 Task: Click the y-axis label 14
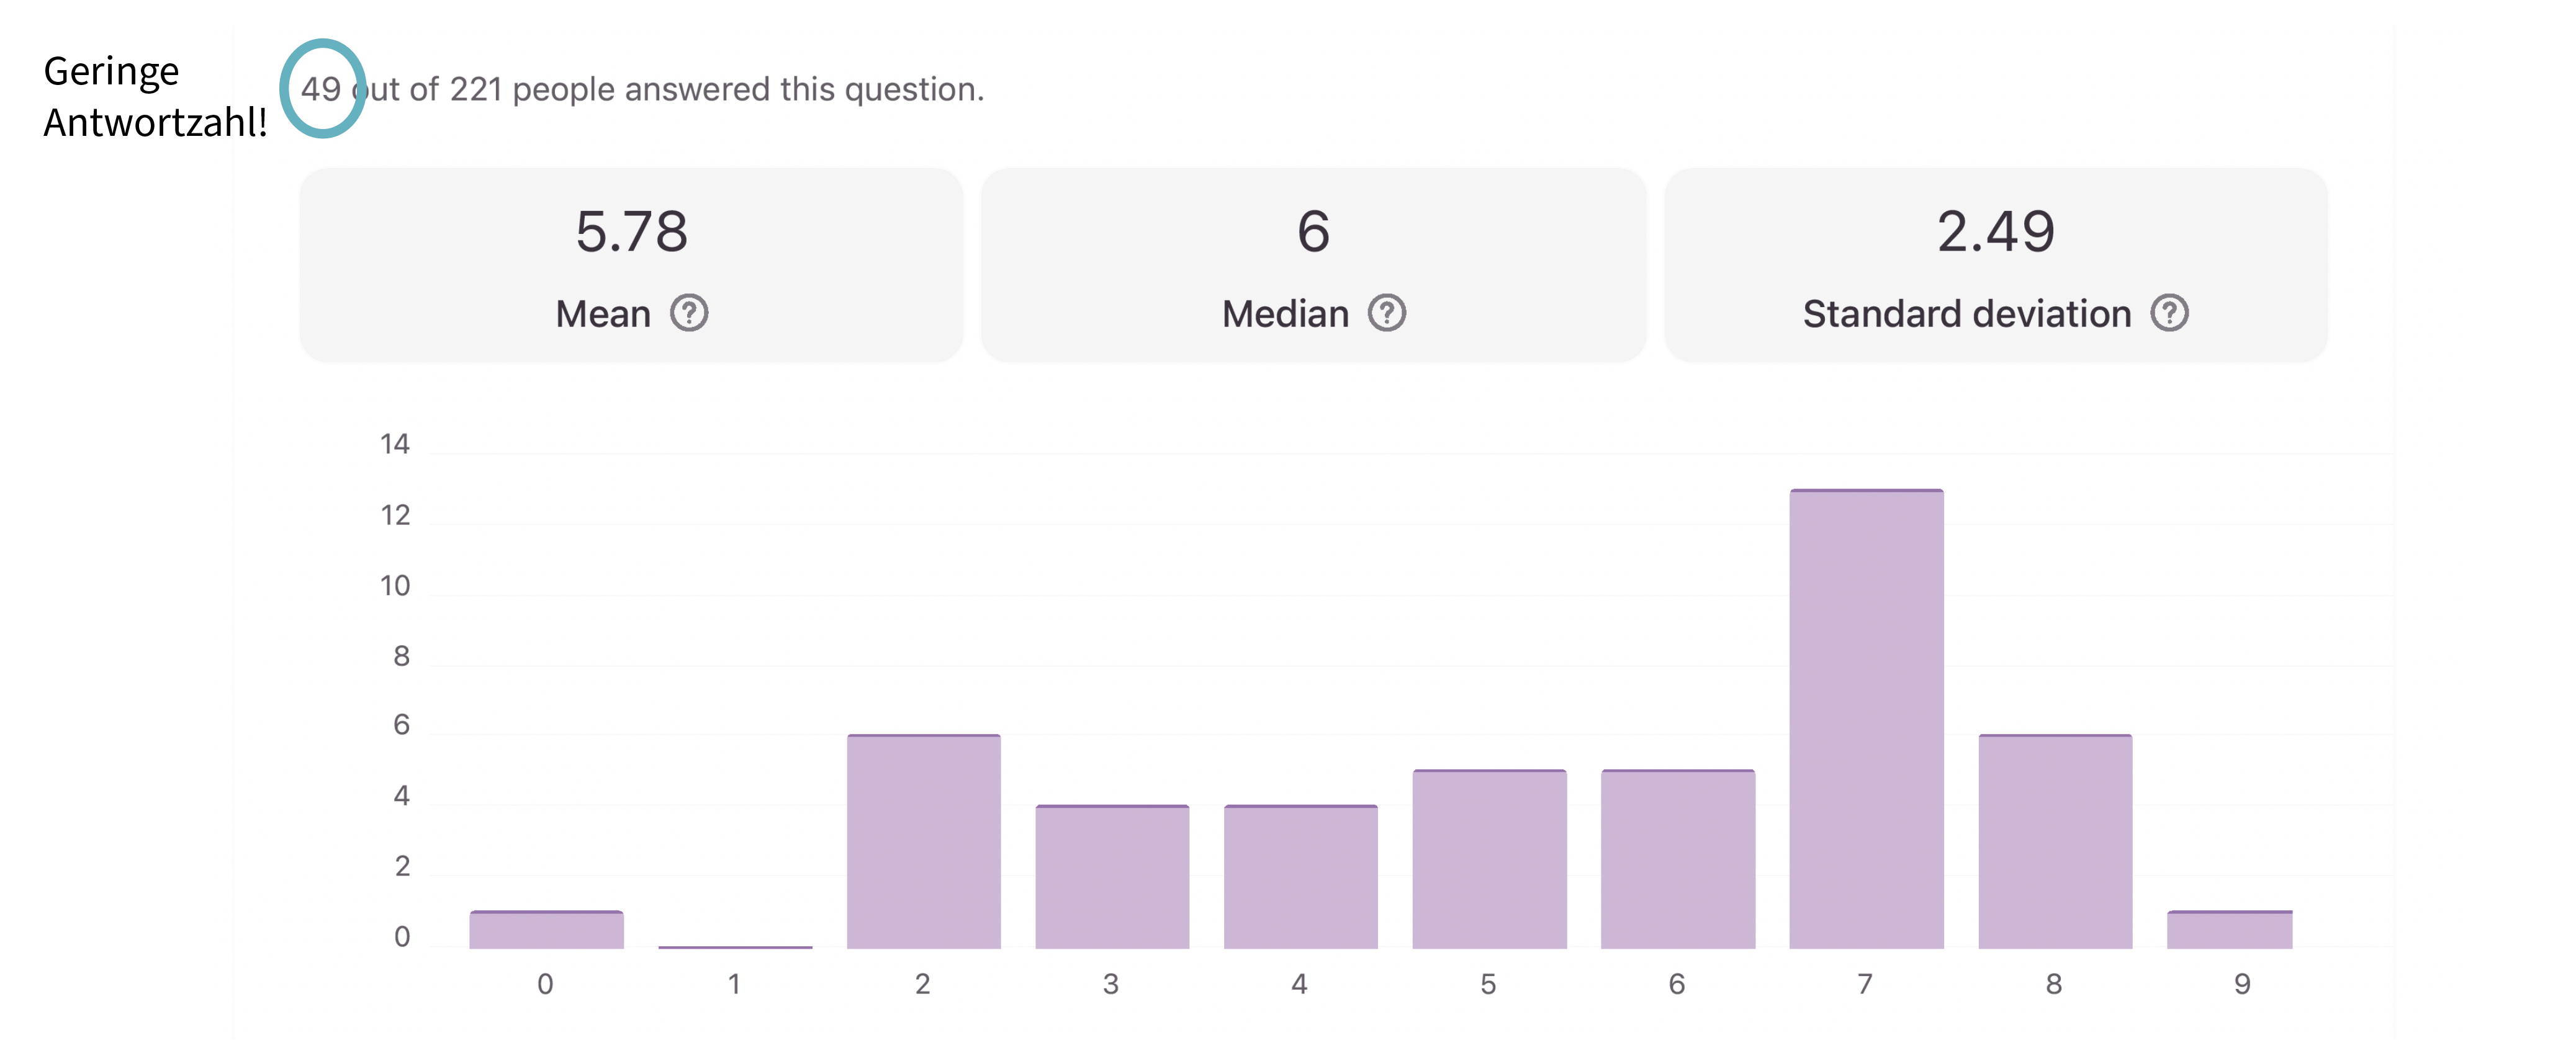click(395, 444)
